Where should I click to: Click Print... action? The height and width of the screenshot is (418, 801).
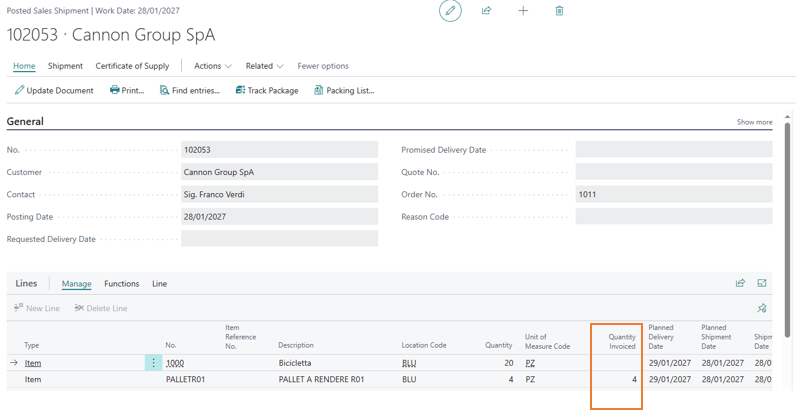tap(127, 90)
